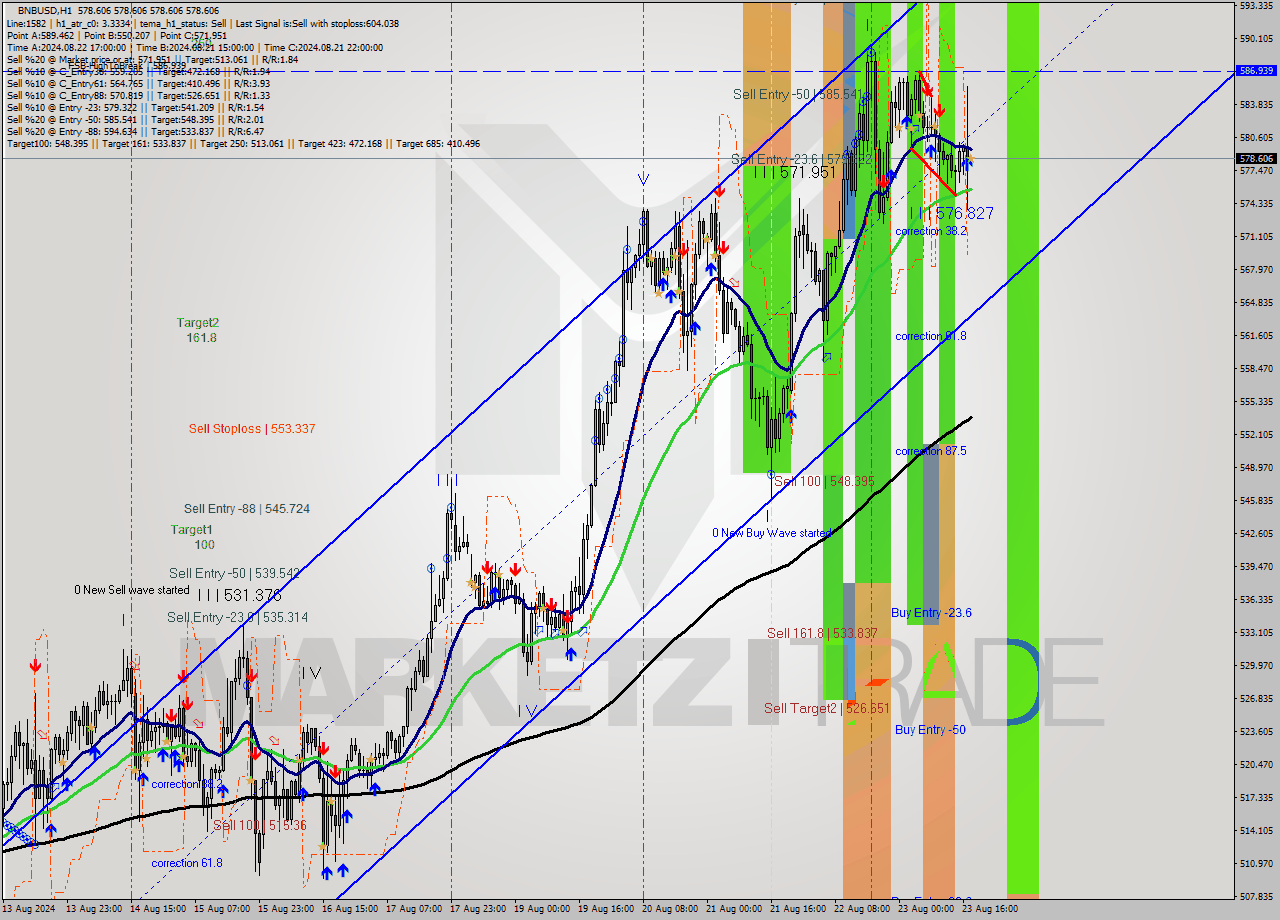Click the 'Sell Entry -50 | 585.541' chart label
Screen dimensions: 1280x920
797,94
